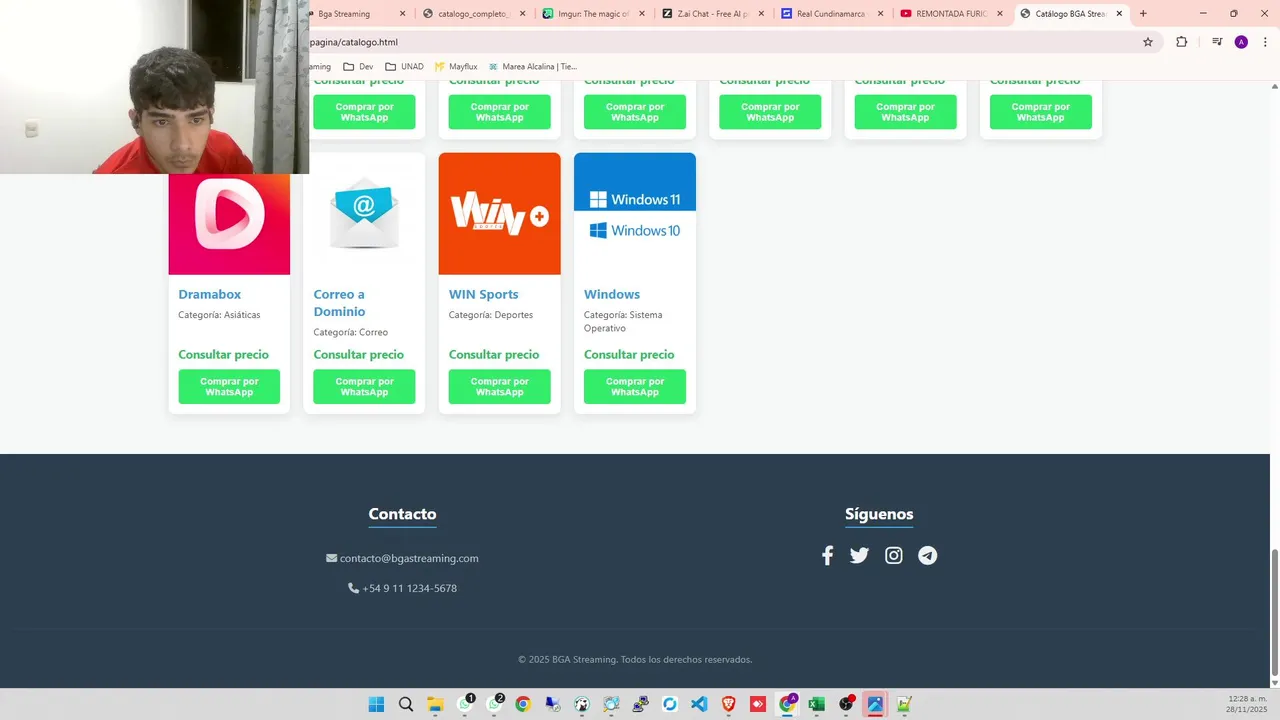
Task: Buy Correo a Dominio via WhatsApp button
Action: [364, 387]
